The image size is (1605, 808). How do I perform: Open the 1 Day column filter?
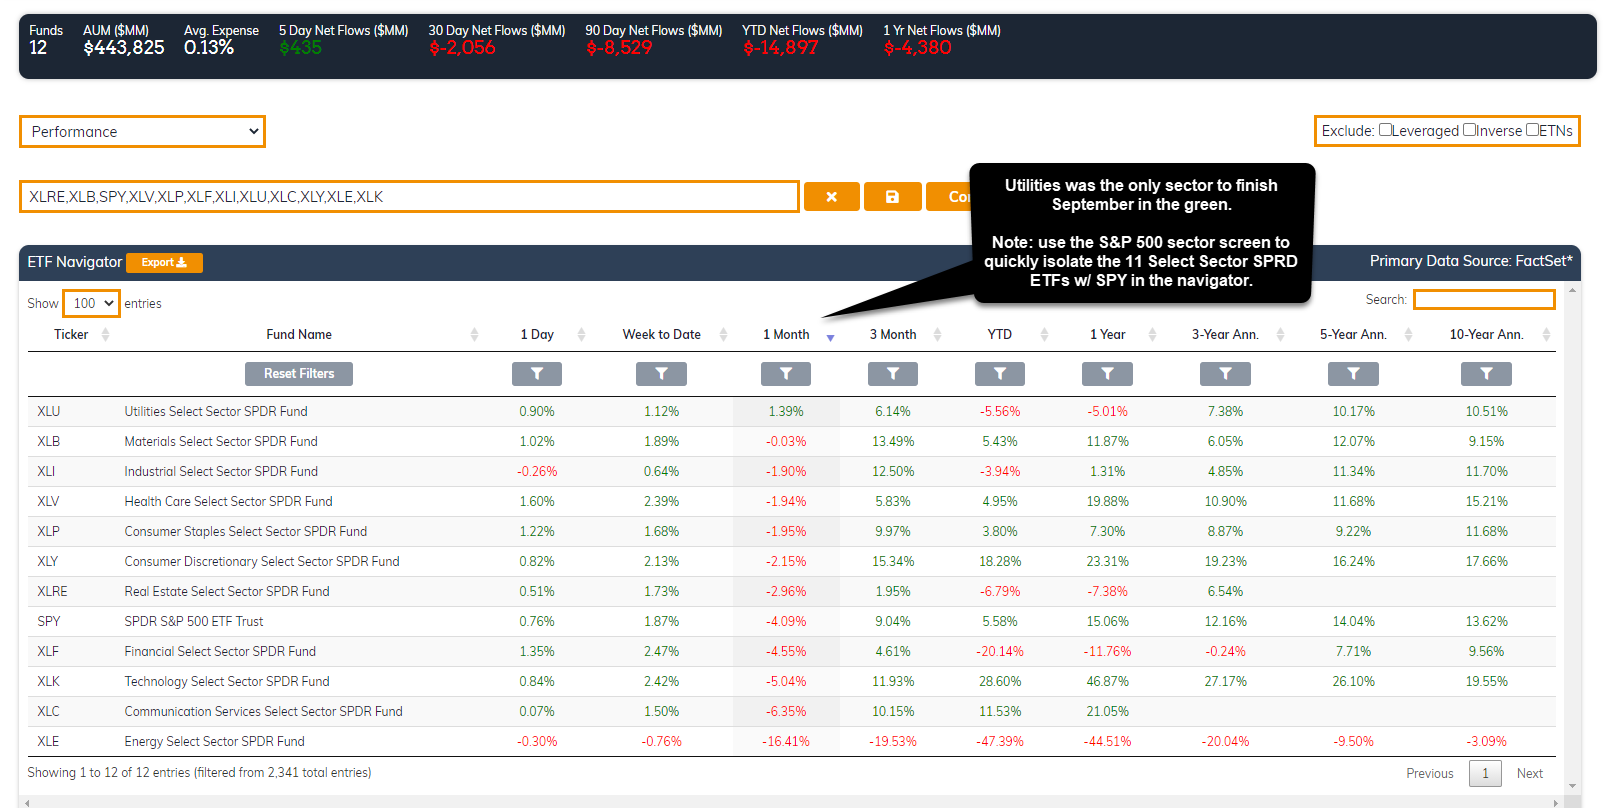(537, 374)
